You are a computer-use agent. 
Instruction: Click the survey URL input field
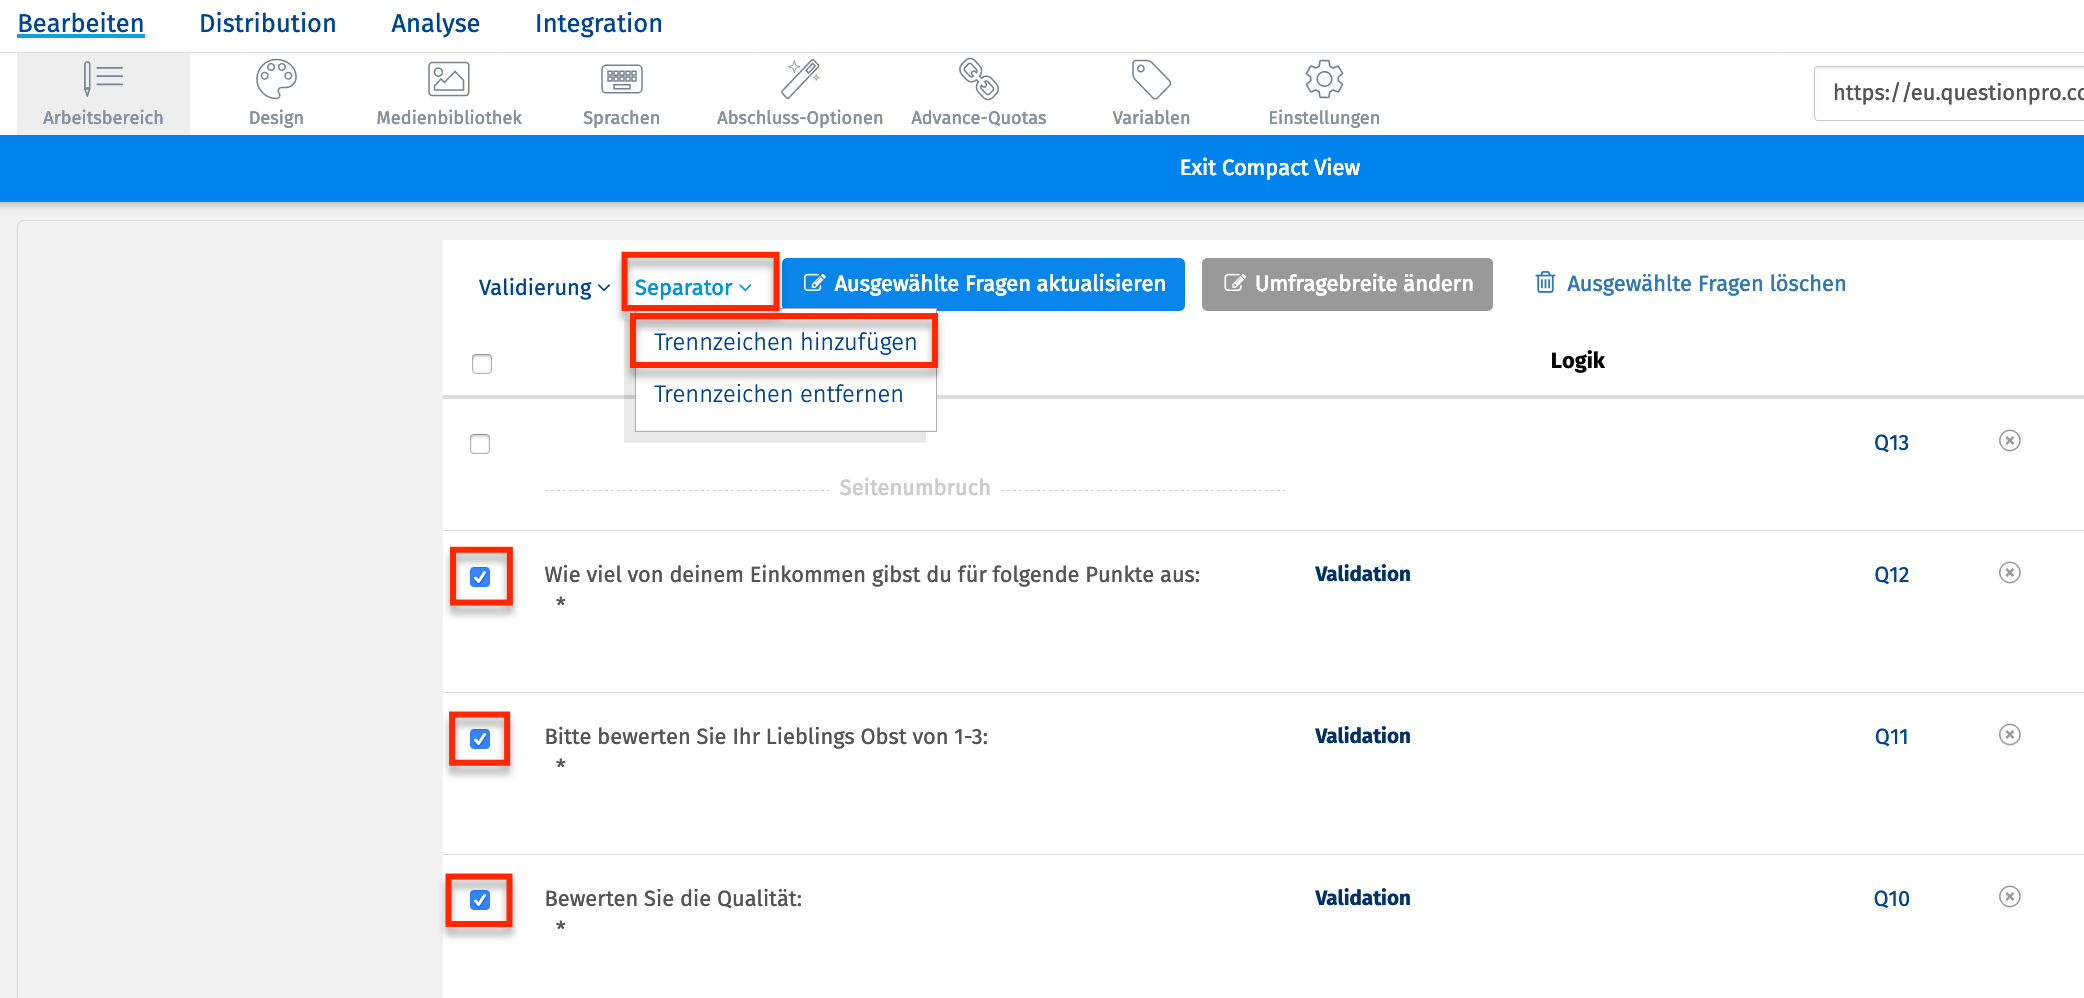click(x=1950, y=93)
